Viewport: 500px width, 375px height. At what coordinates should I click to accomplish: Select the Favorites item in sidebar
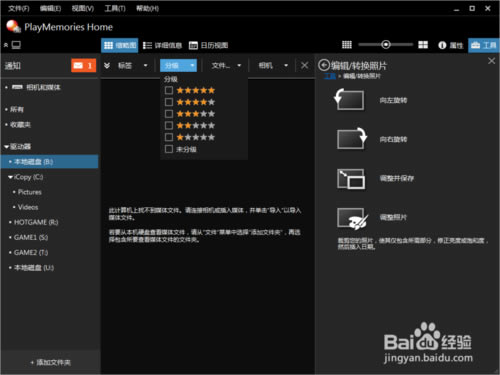pyautogui.click(x=20, y=125)
